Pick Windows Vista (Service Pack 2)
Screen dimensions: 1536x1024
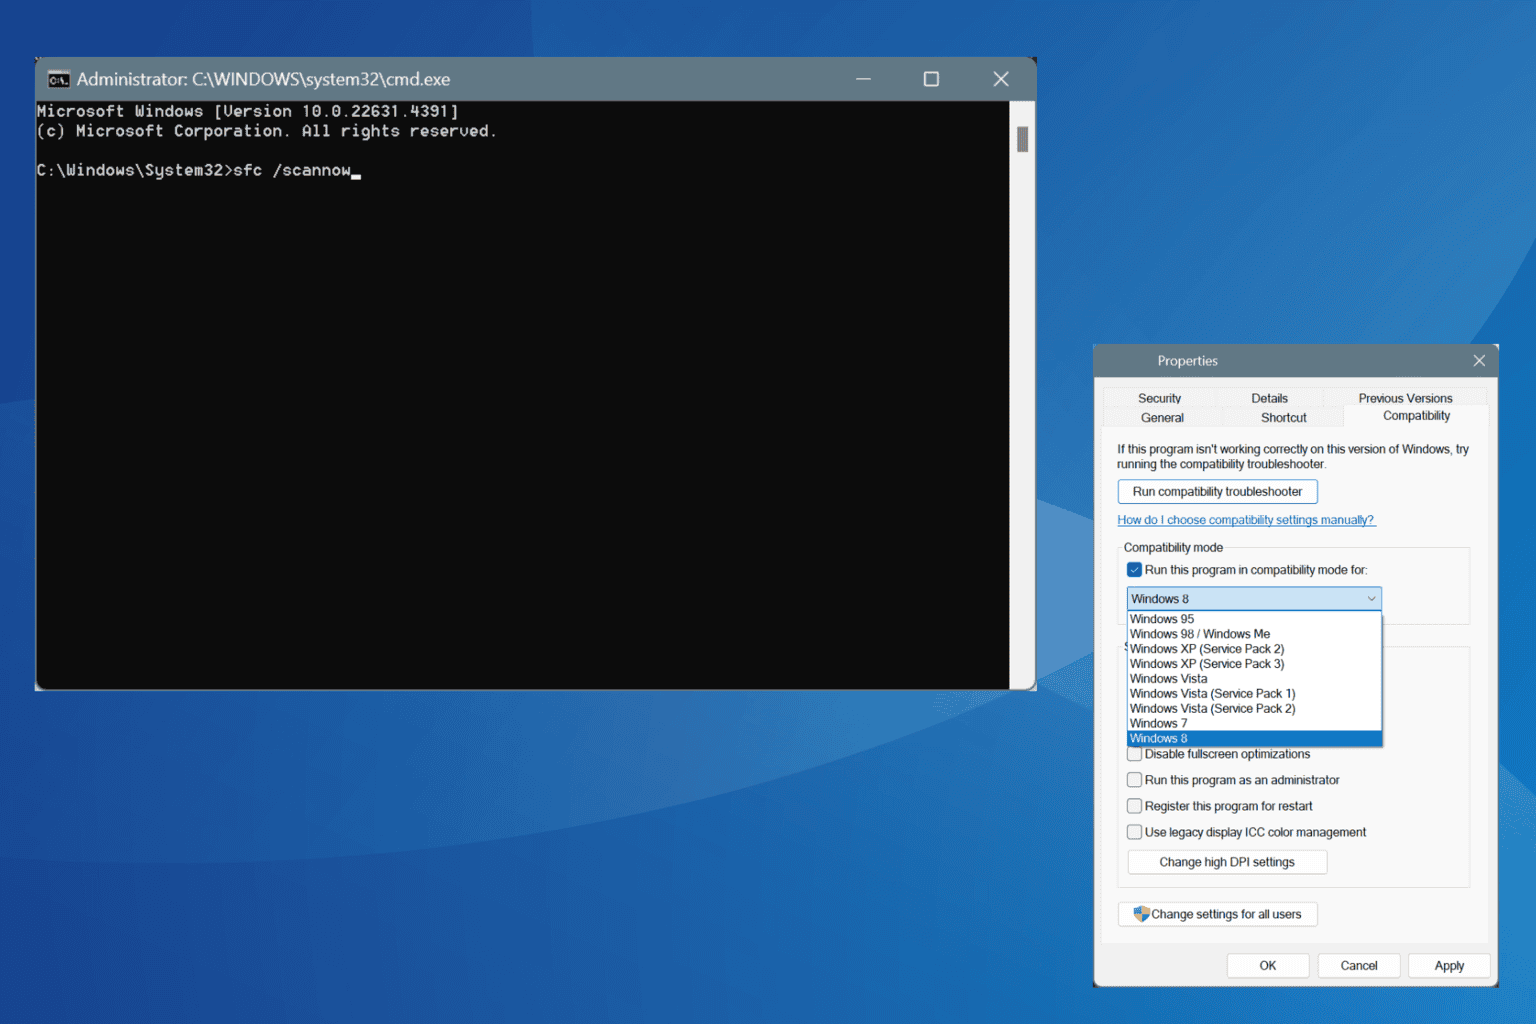1254,709
